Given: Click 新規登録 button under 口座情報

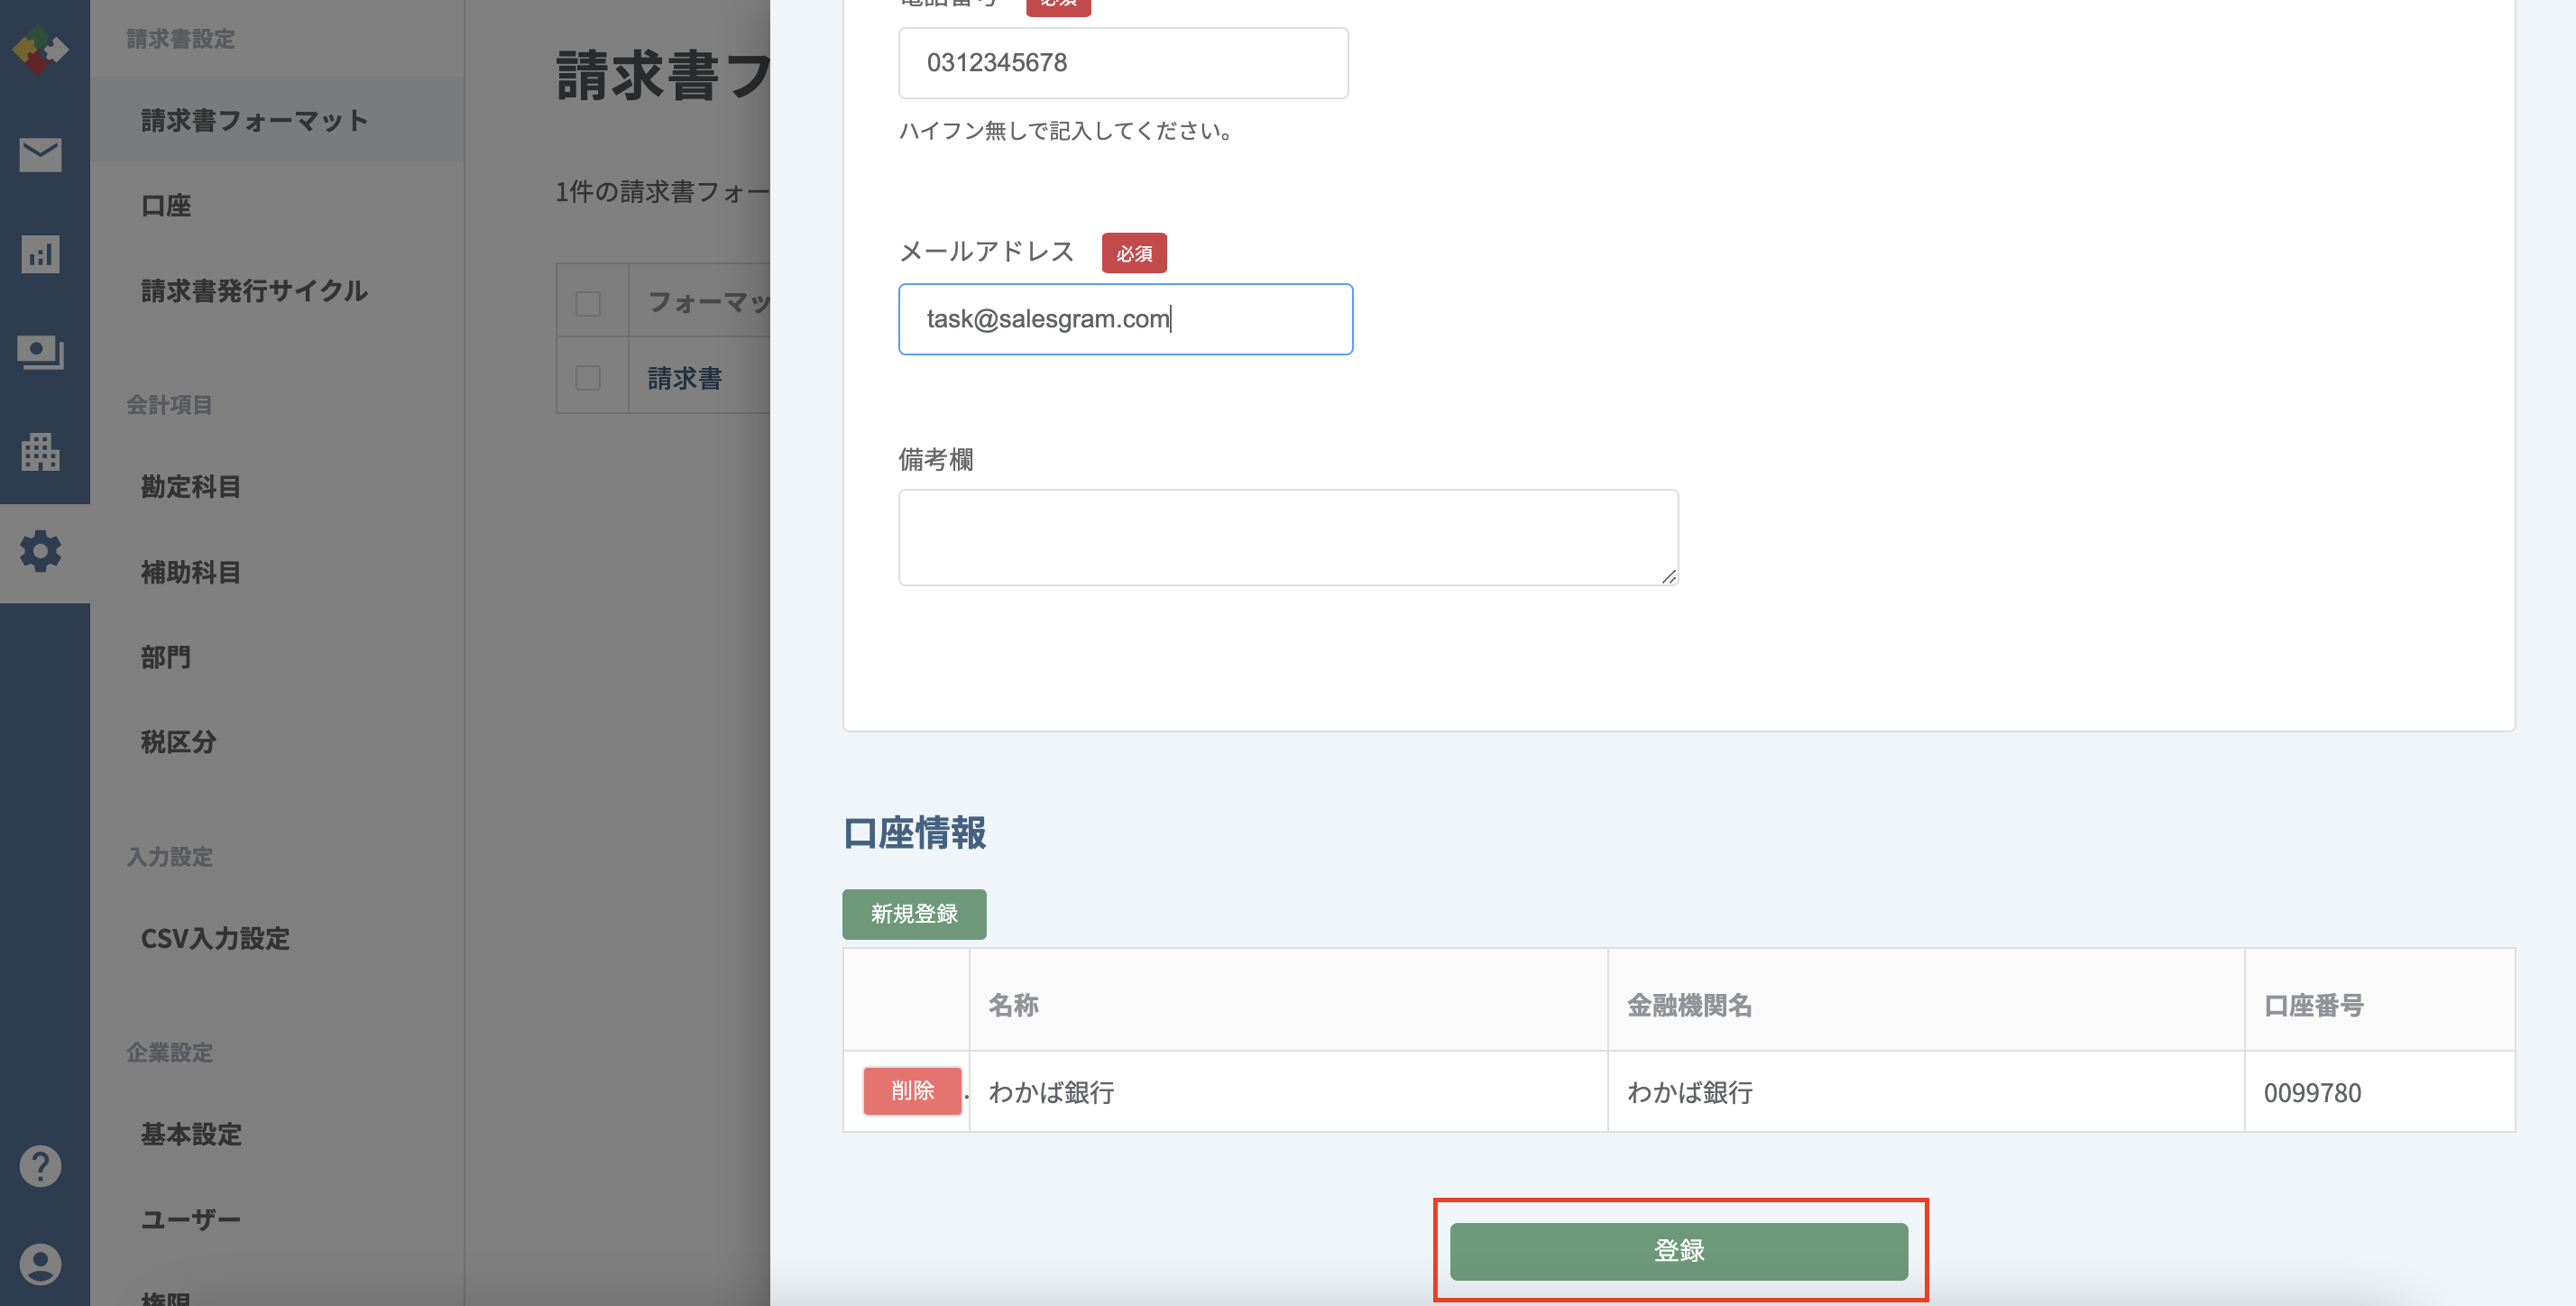Looking at the screenshot, I should [914, 914].
